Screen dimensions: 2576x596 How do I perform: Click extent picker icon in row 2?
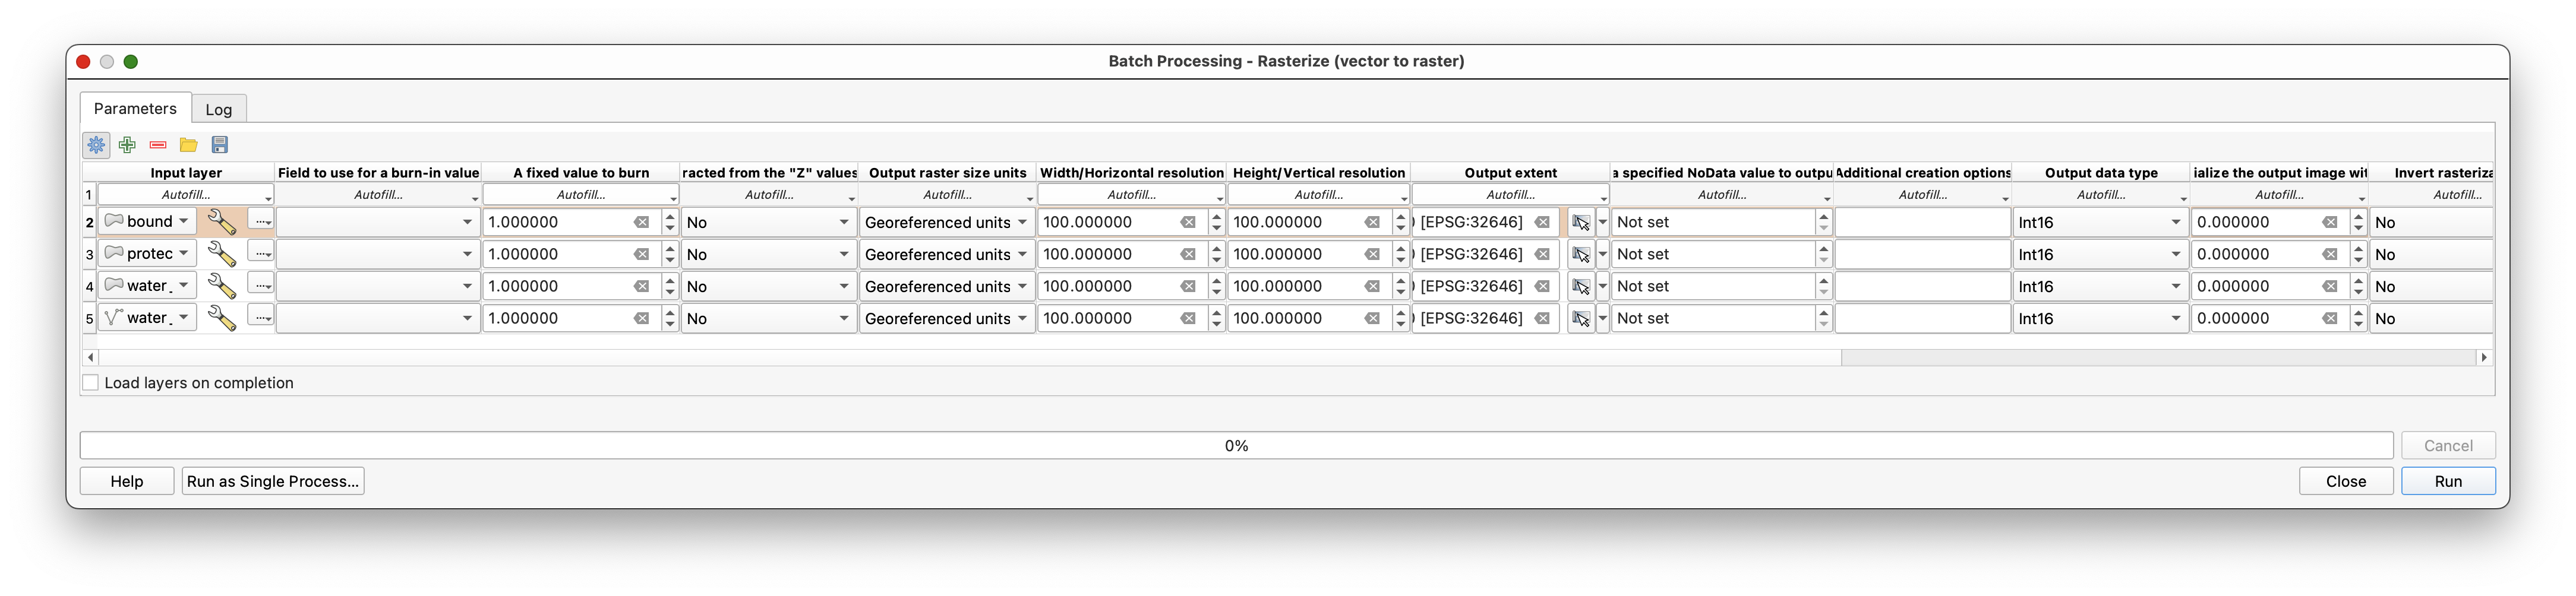pos(1580,222)
